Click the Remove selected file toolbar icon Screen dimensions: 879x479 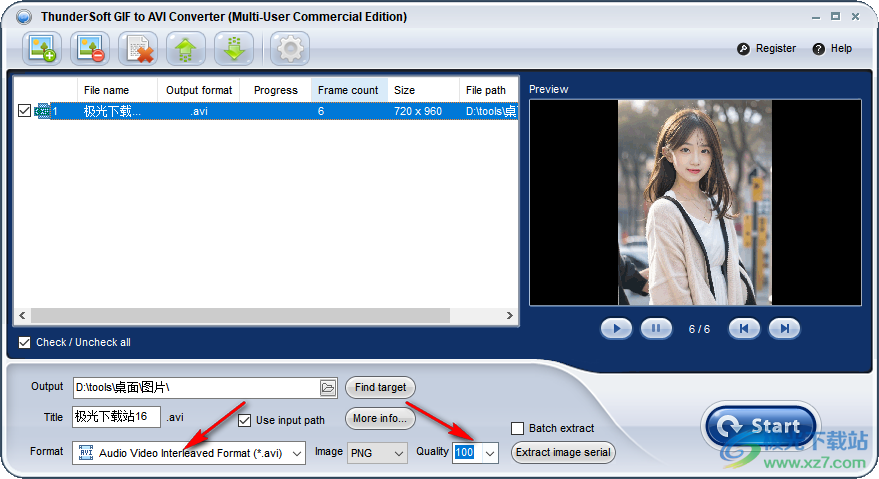[90, 49]
